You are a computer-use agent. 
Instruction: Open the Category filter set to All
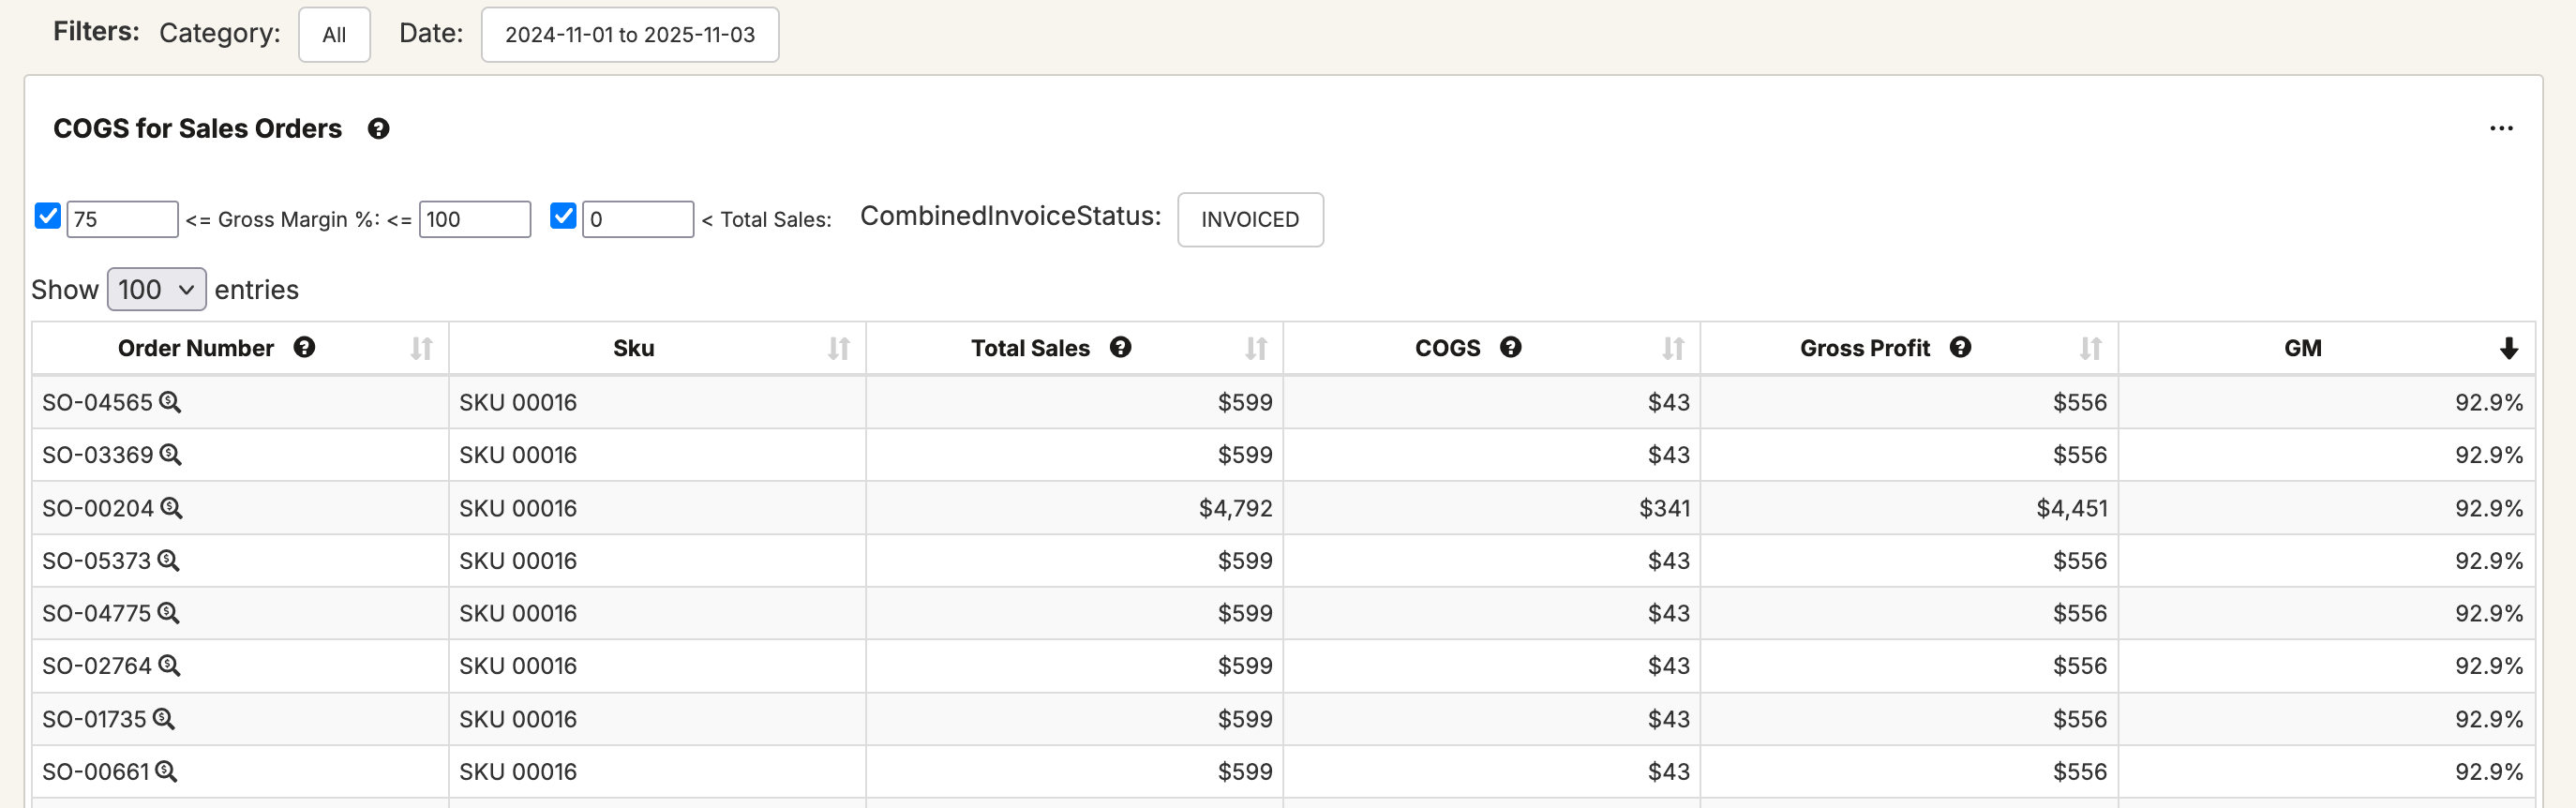pyautogui.click(x=334, y=35)
